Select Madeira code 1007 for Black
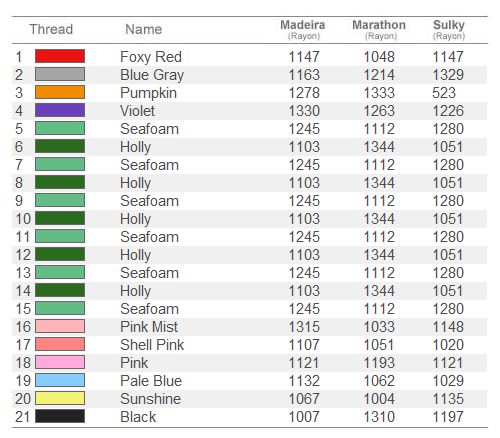The image size is (500, 438). (x=304, y=417)
